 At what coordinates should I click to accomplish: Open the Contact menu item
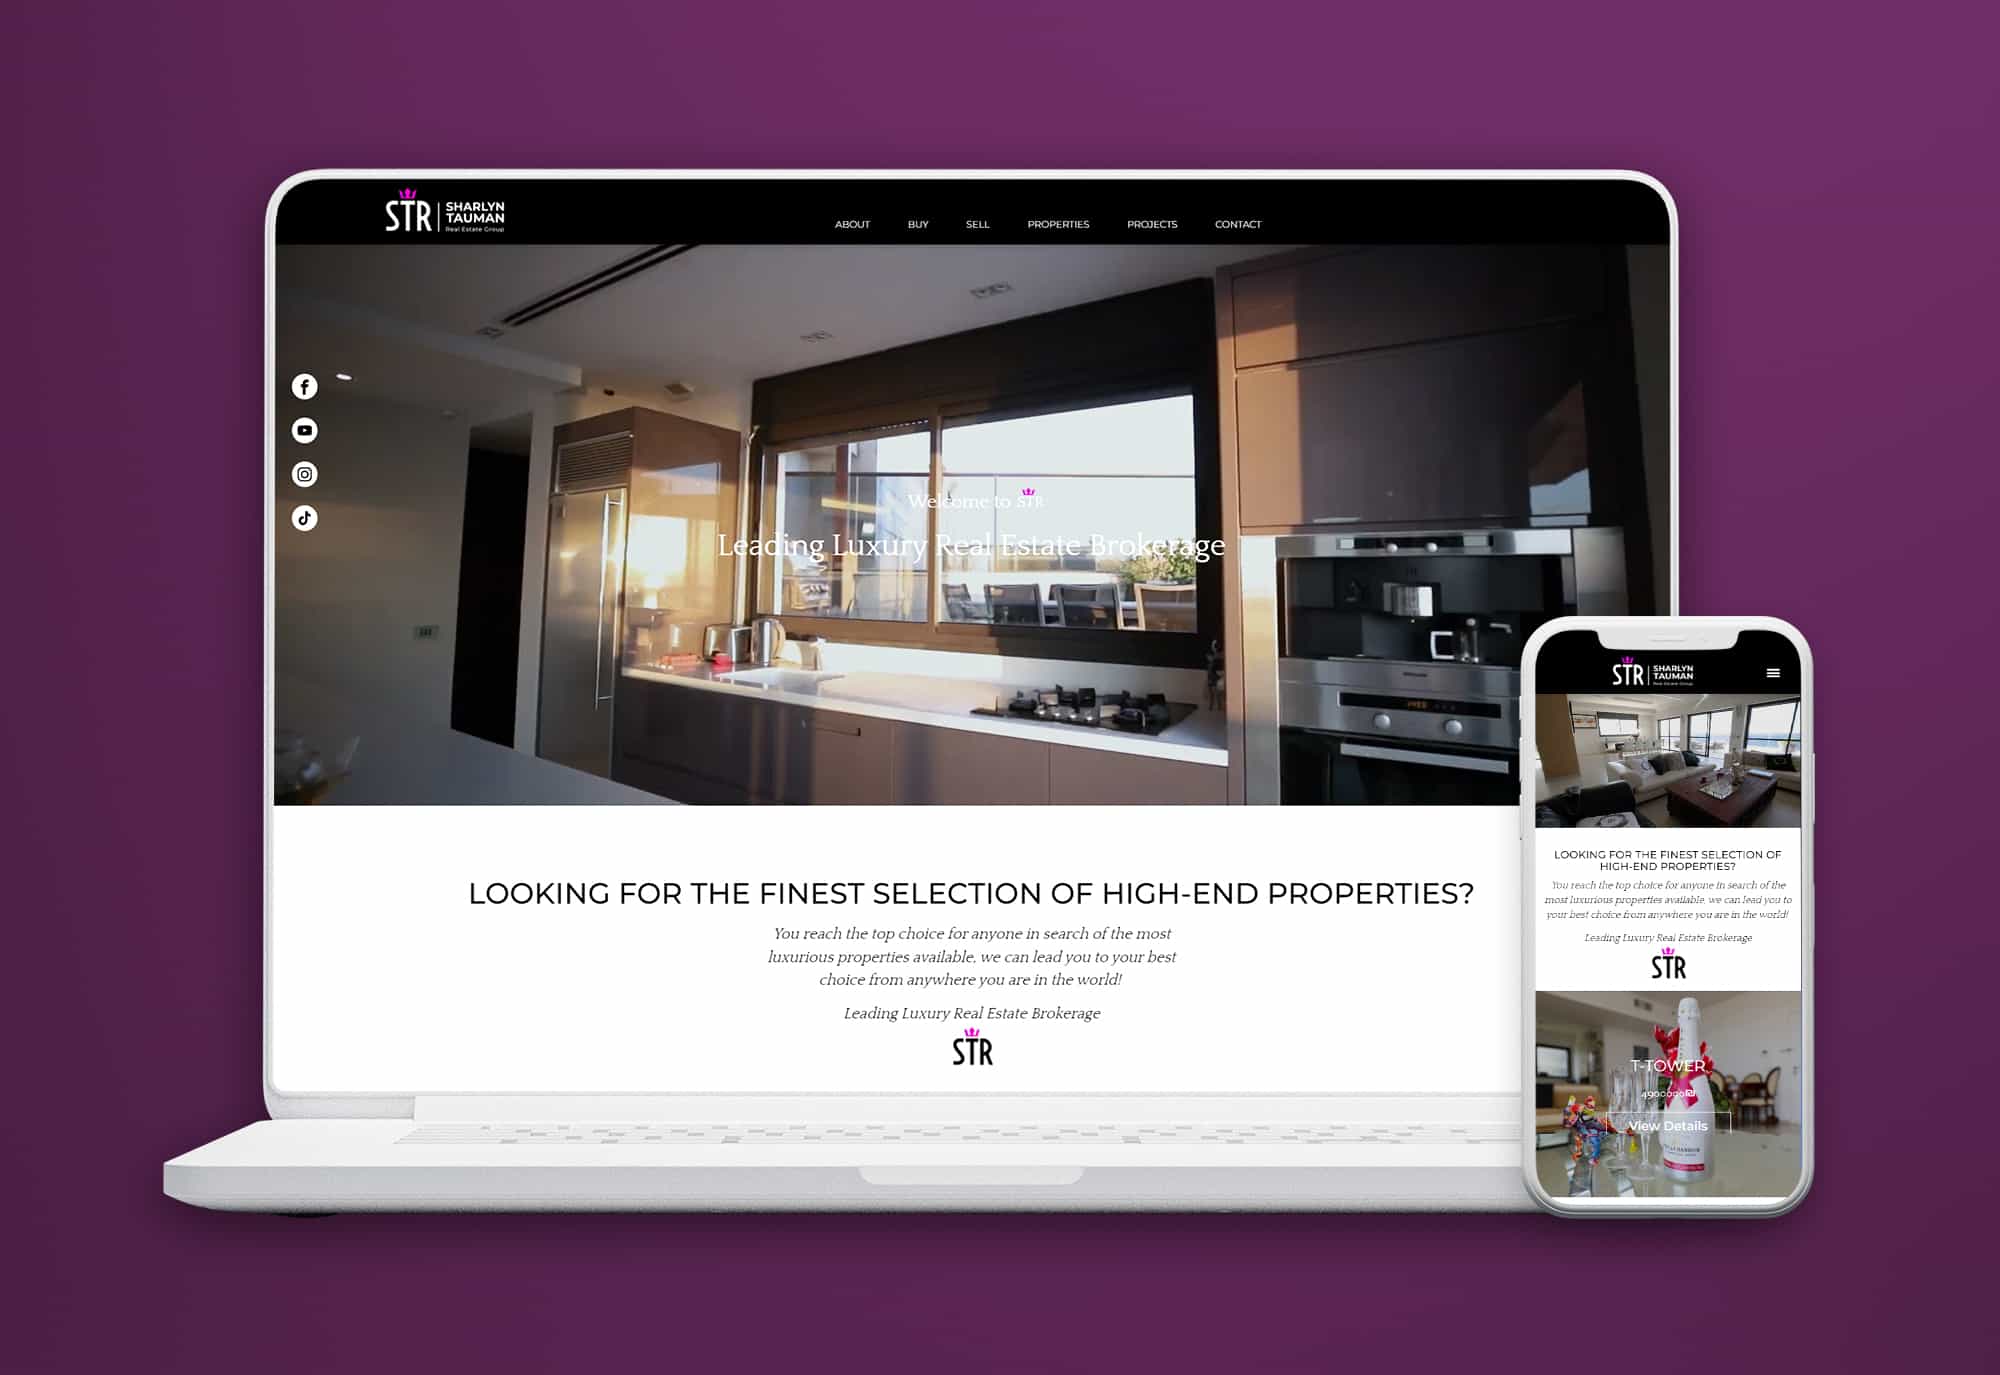[x=1238, y=224]
